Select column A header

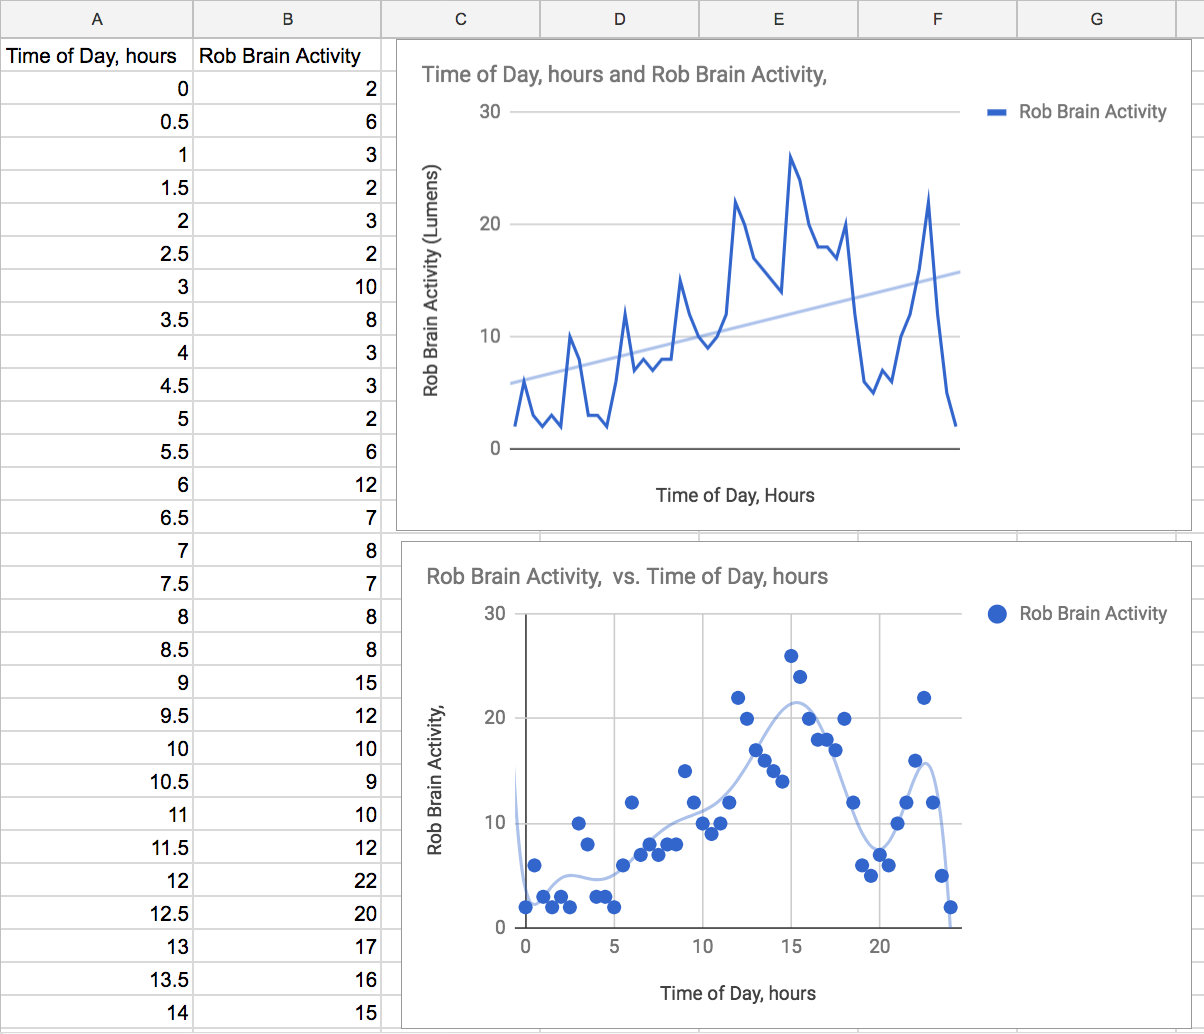click(96, 18)
